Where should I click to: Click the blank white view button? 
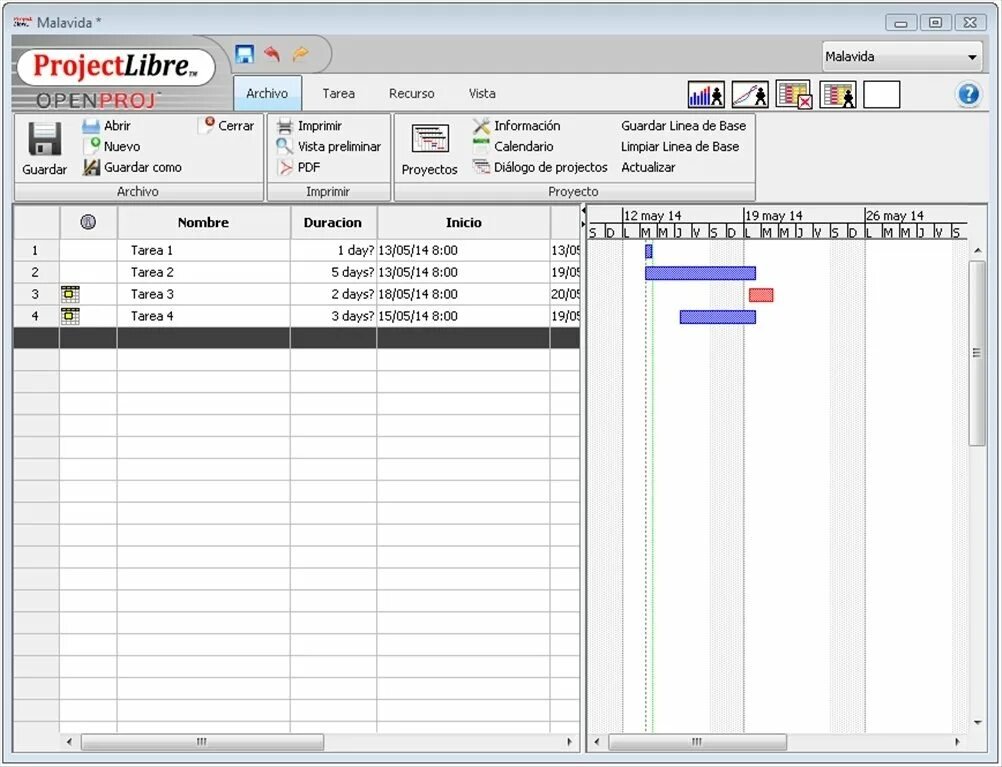[882, 95]
